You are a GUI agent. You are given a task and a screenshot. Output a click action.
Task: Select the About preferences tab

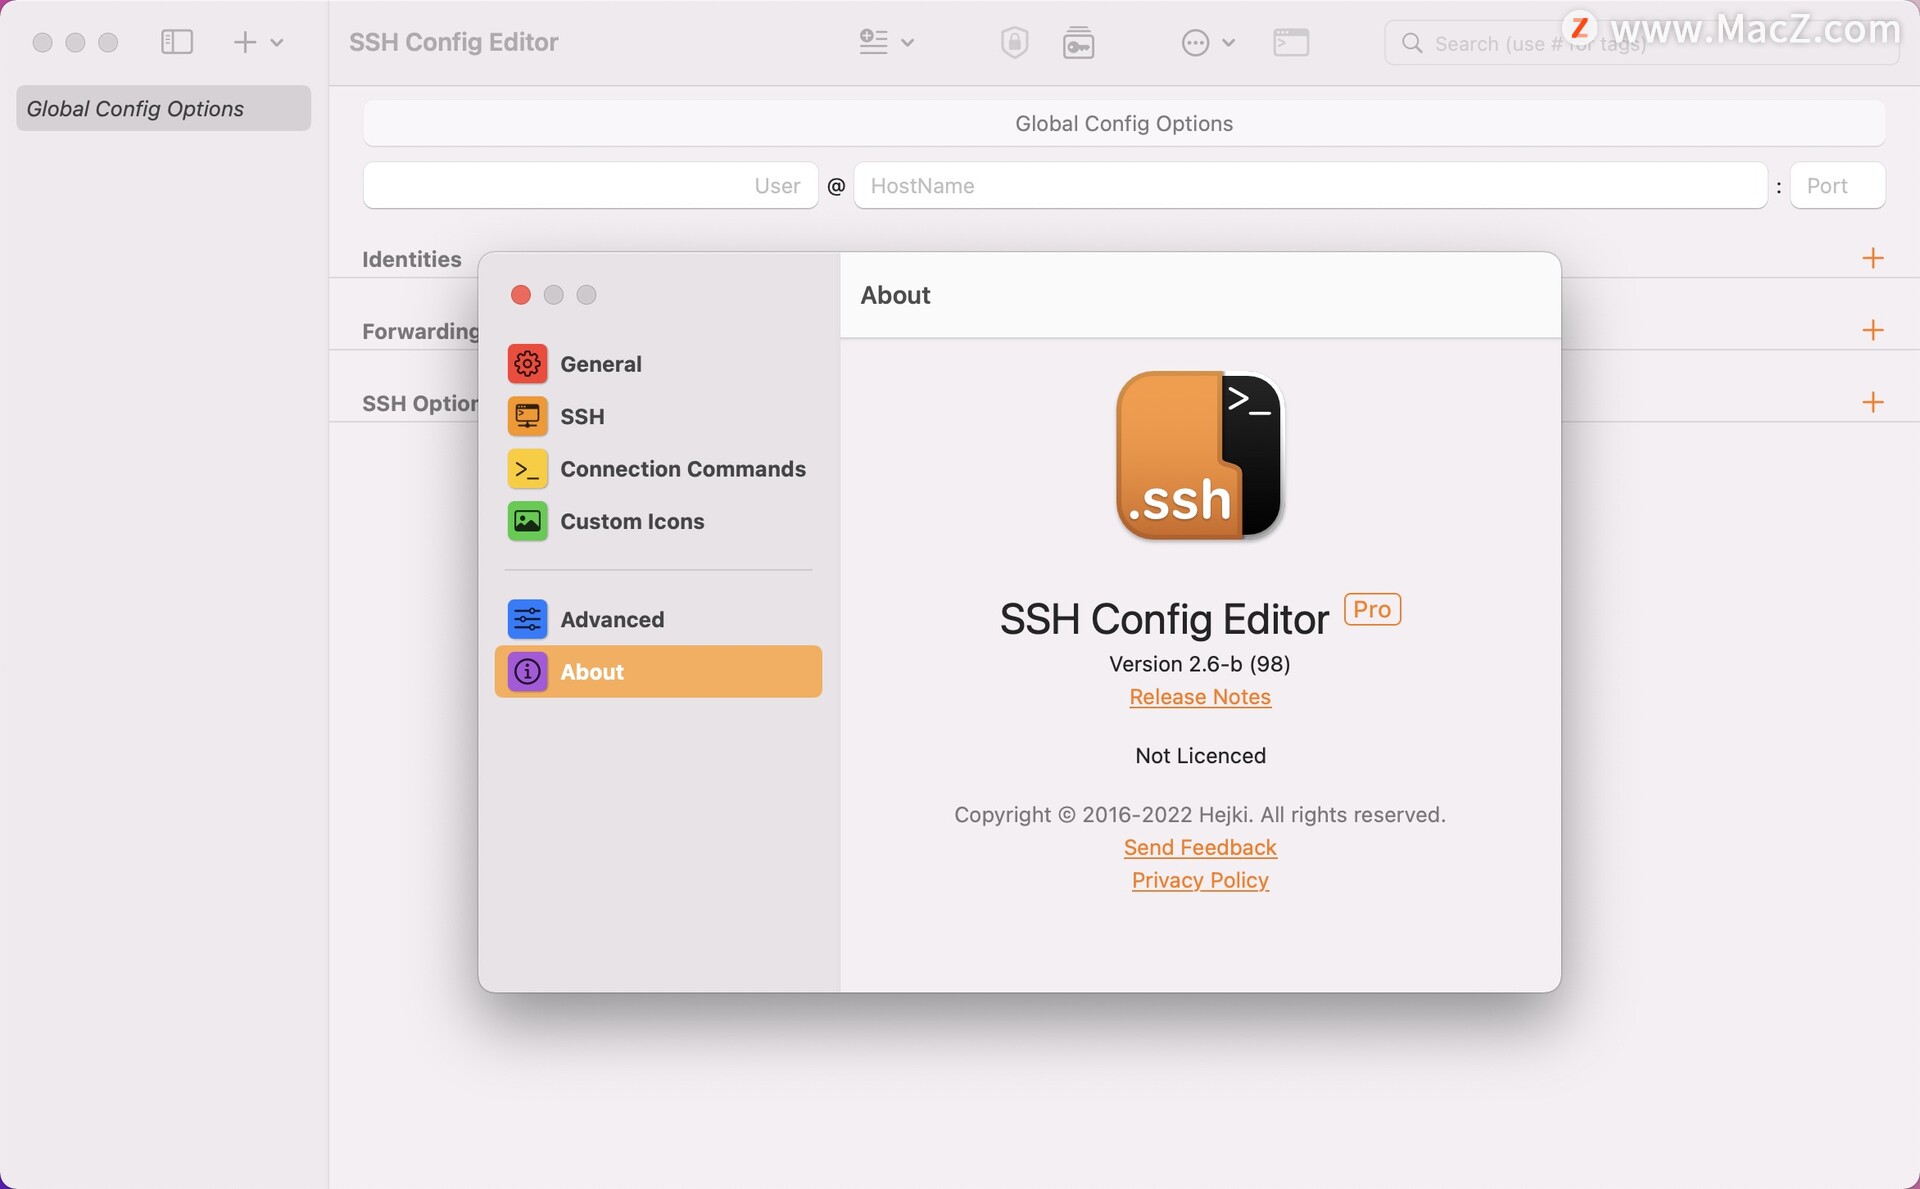point(658,672)
